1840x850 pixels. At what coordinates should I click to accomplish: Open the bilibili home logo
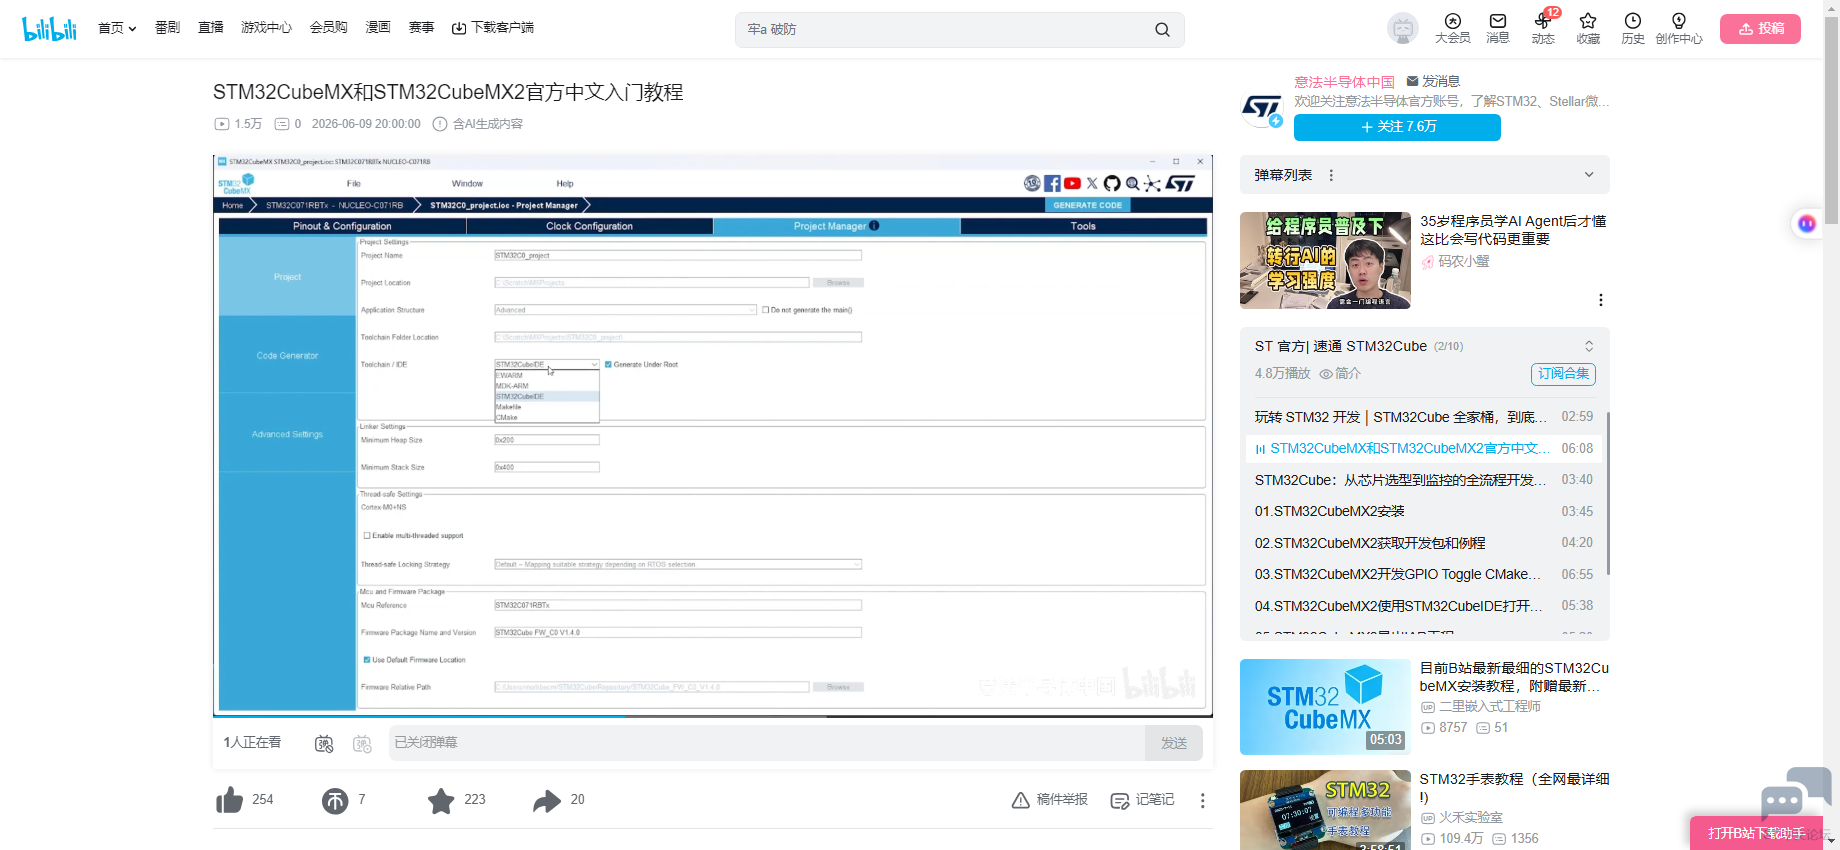pyautogui.click(x=49, y=28)
